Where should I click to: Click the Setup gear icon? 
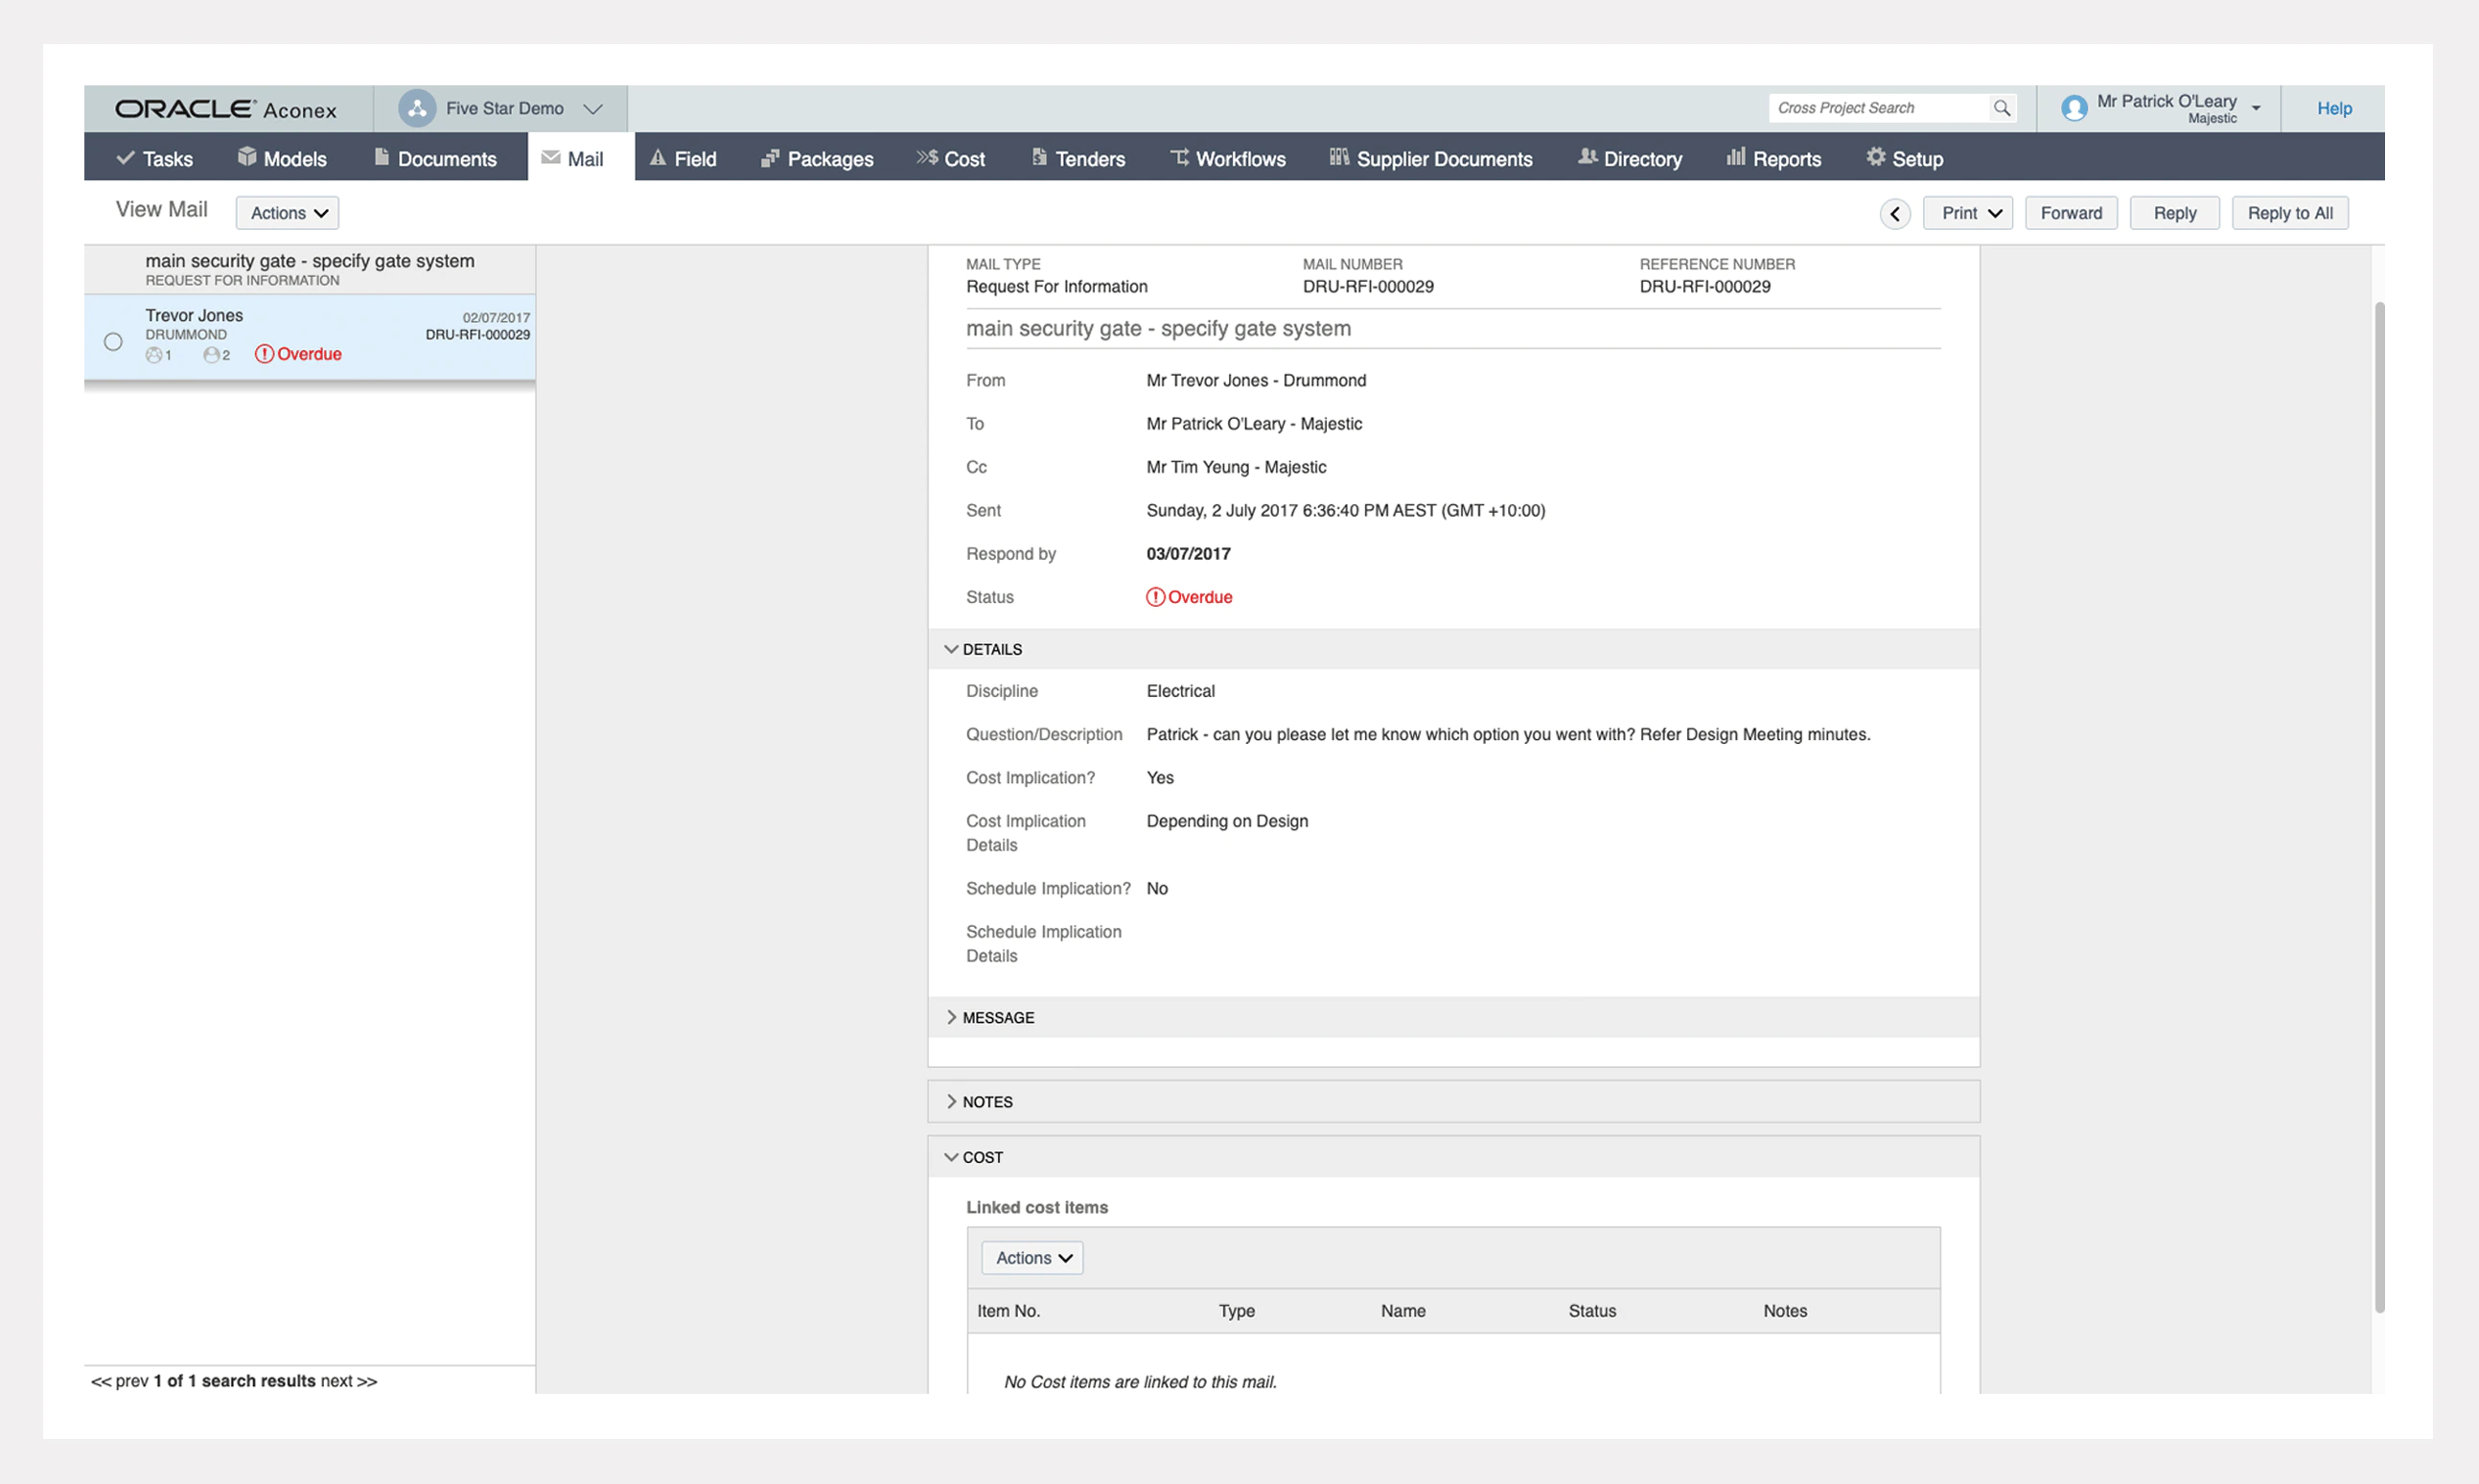[x=1875, y=157]
